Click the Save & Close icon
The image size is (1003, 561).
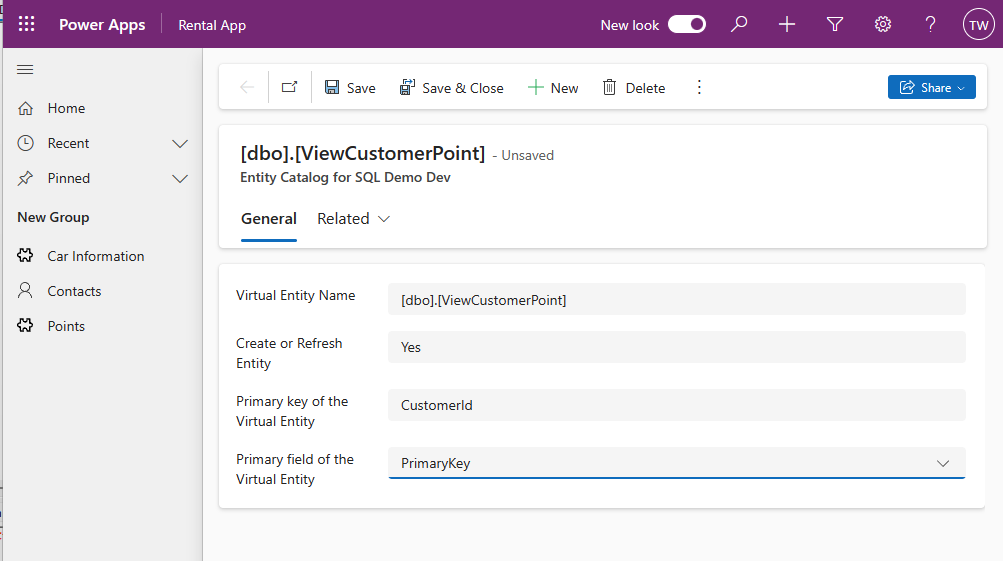click(x=407, y=87)
